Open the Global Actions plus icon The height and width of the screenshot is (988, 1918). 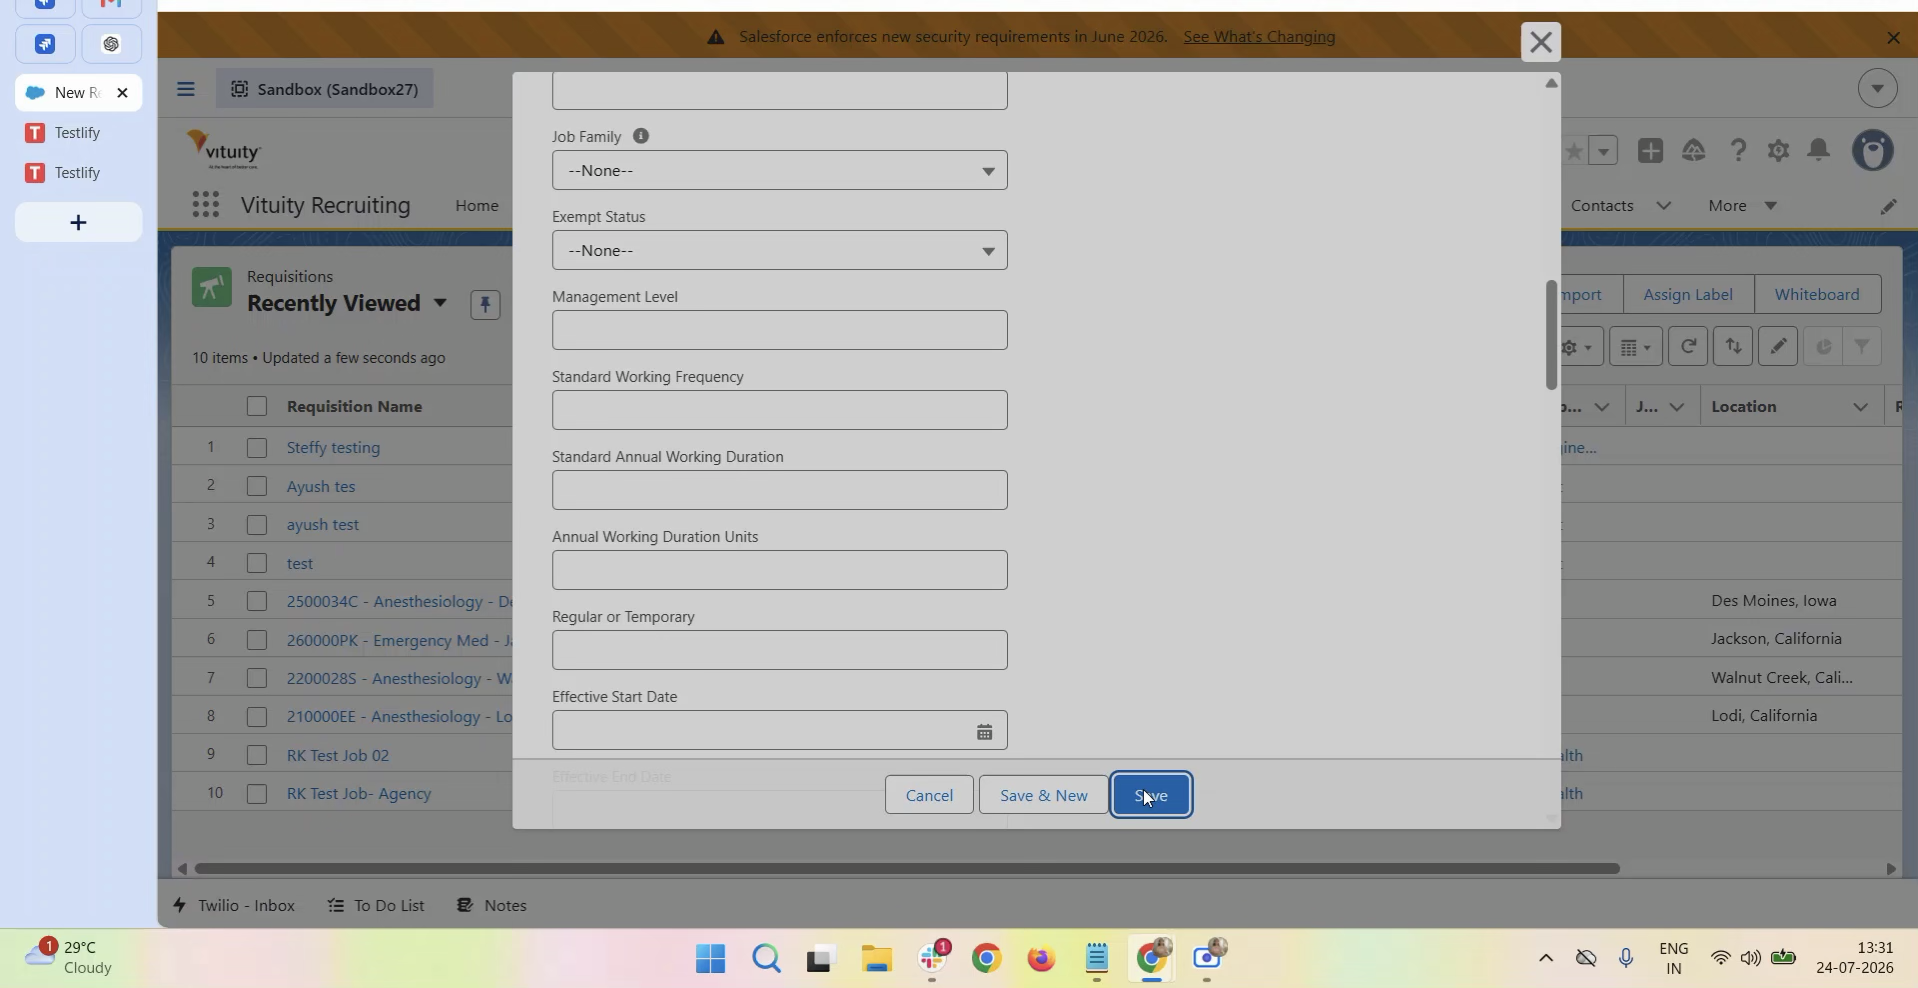point(1650,151)
